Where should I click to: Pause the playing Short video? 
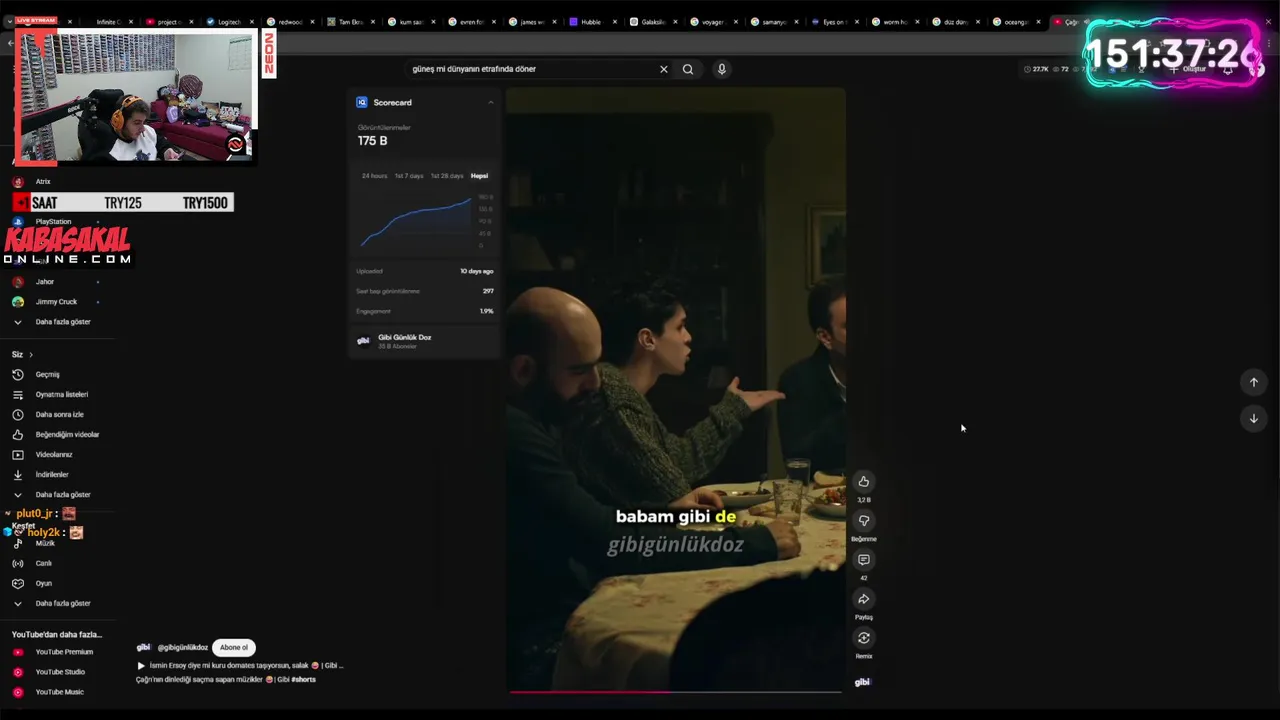click(x=676, y=388)
